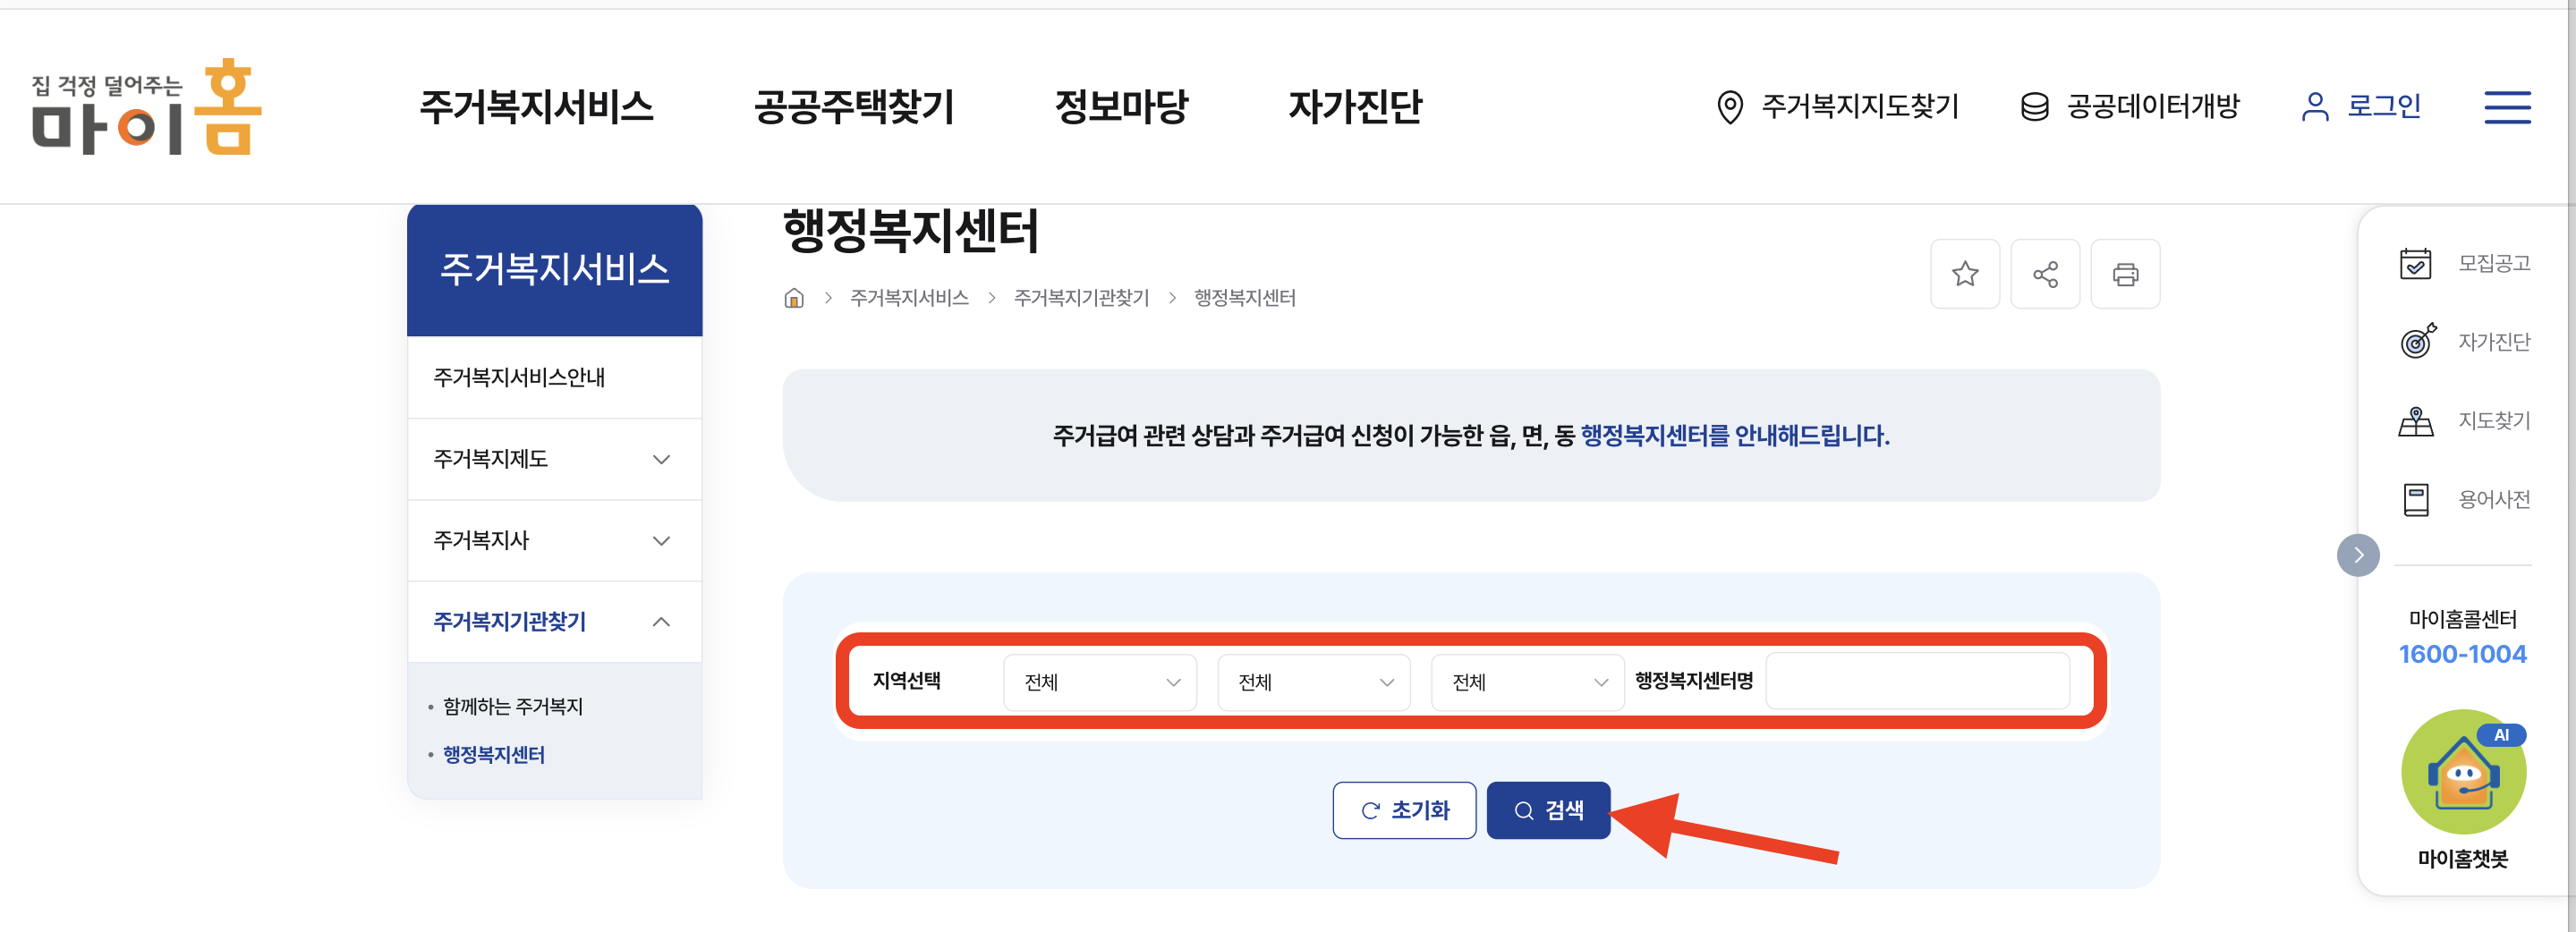Click the 마이홈 logo
This screenshot has width=2576, height=932.
pos(146,106)
